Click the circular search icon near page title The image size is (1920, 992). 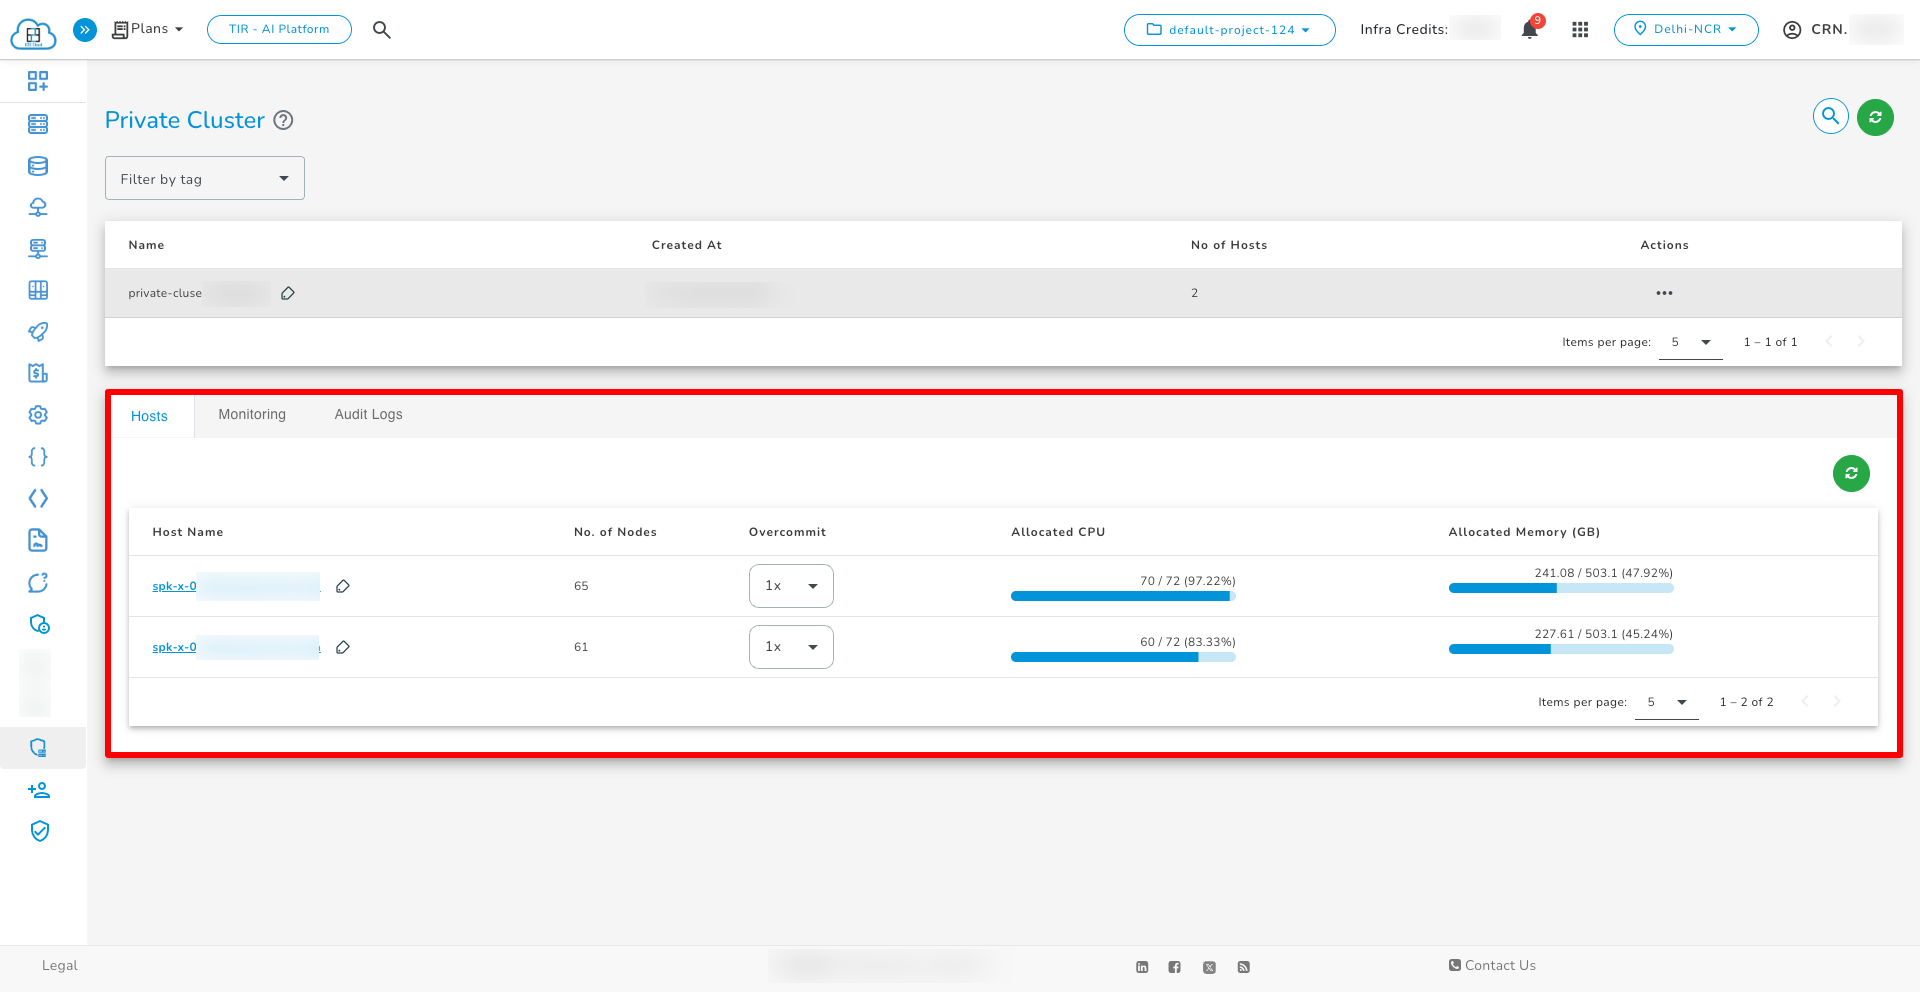point(1830,117)
